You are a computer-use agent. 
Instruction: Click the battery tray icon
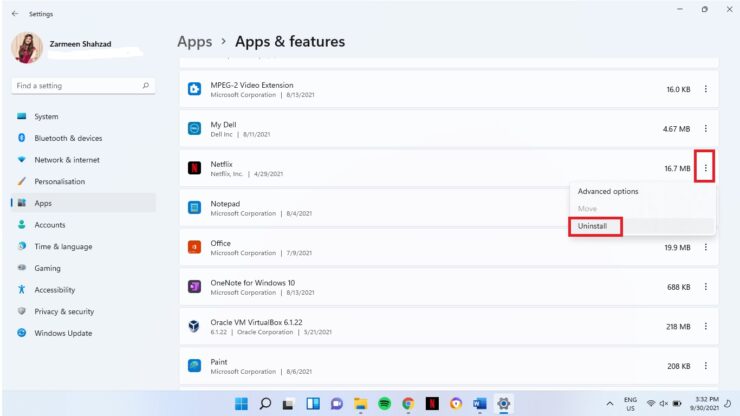click(677, 404)
